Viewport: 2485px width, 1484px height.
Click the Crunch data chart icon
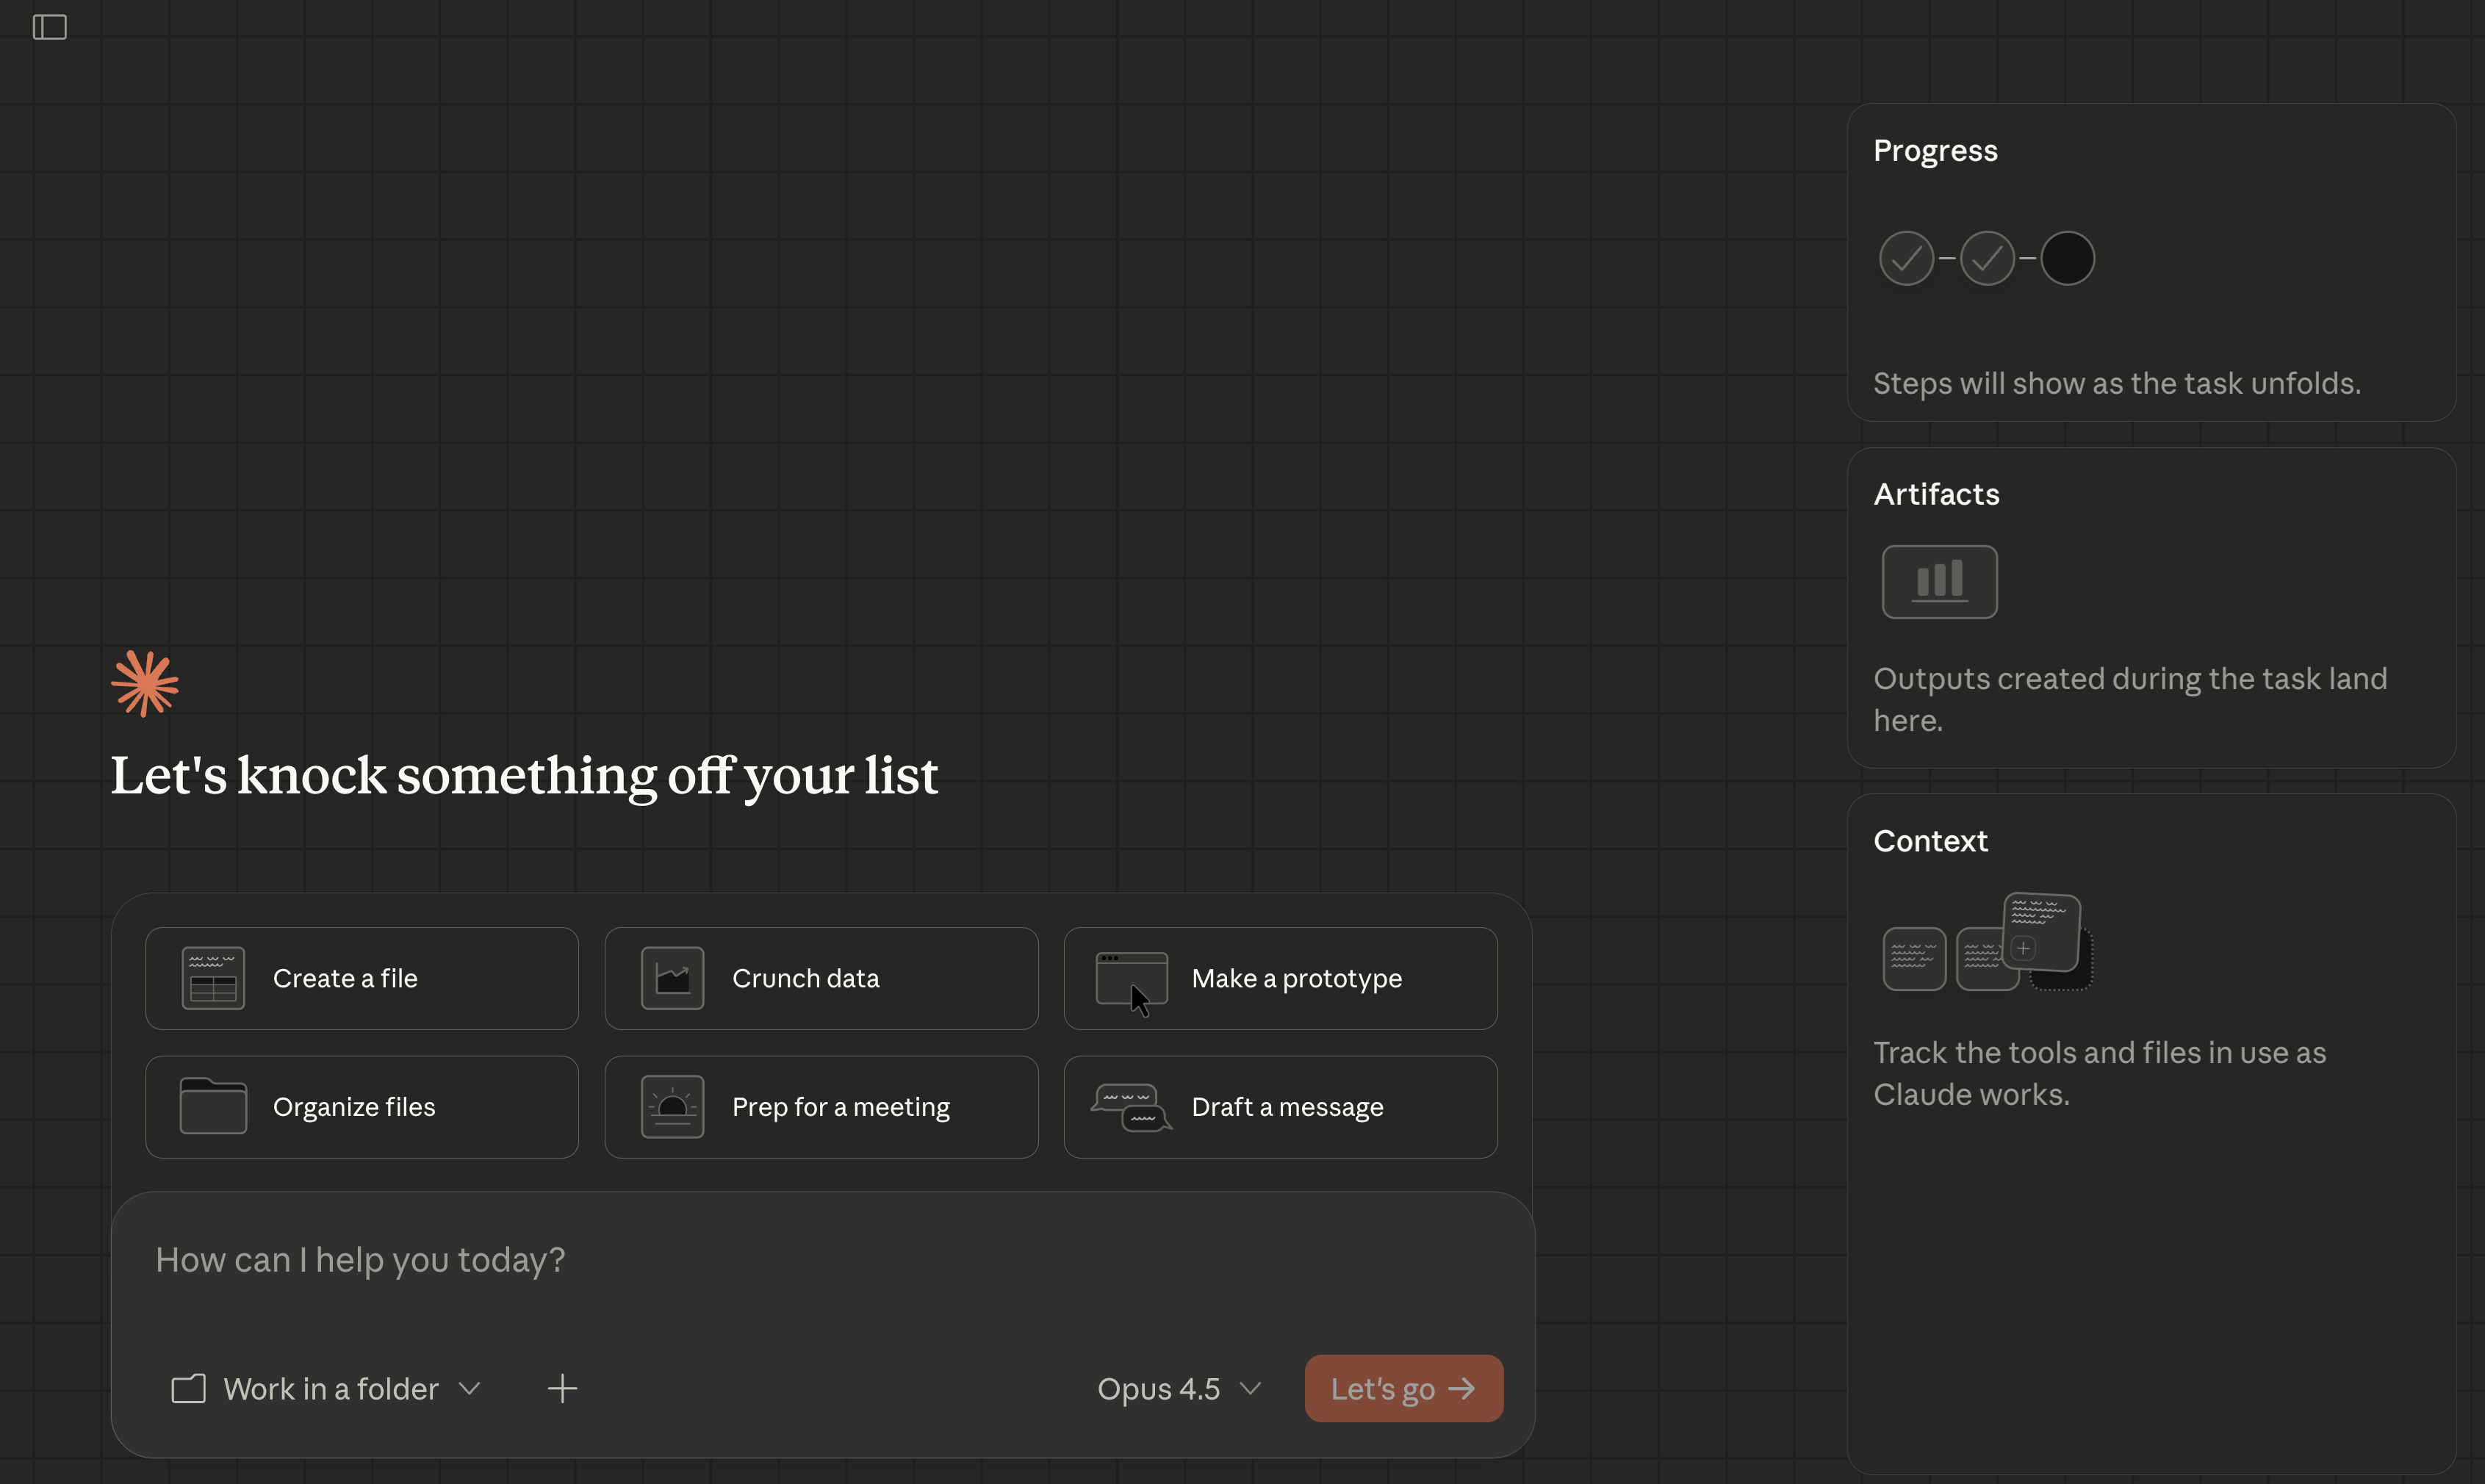672,978
